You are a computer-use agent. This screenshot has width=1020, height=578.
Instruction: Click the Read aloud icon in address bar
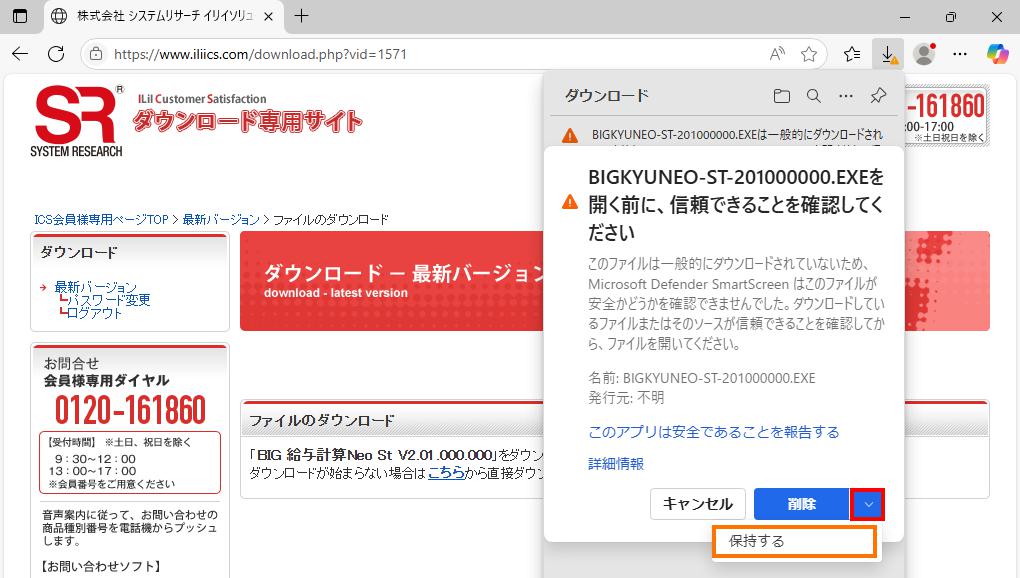pyautogui.click(x=777, y=54)
